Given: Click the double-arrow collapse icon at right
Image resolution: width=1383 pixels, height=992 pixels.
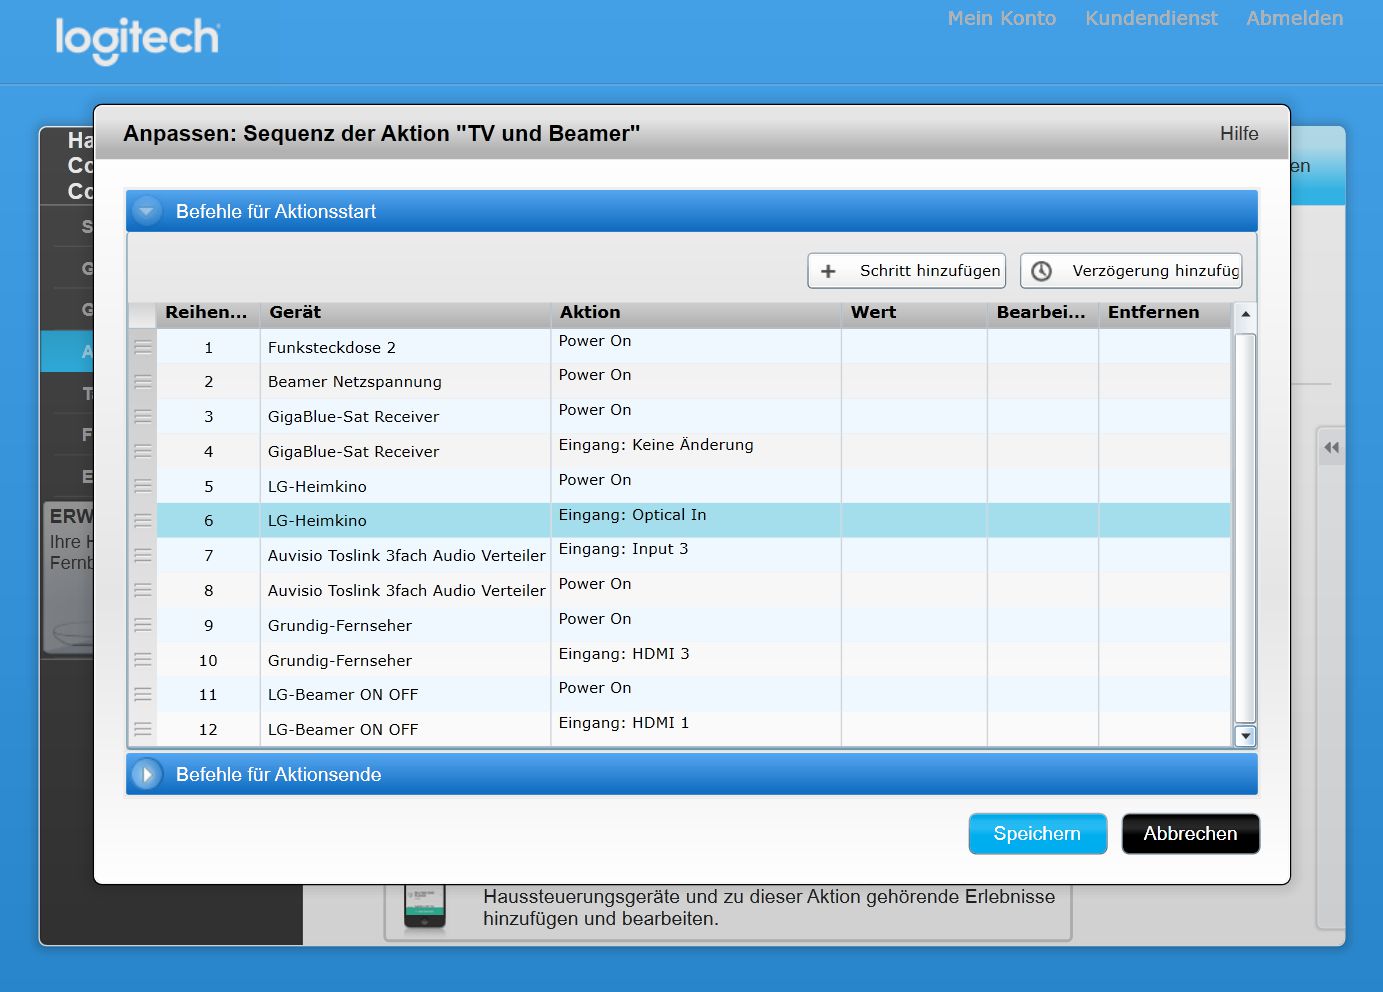Looking at the screenshot, I should click(x=1331, y=448).
